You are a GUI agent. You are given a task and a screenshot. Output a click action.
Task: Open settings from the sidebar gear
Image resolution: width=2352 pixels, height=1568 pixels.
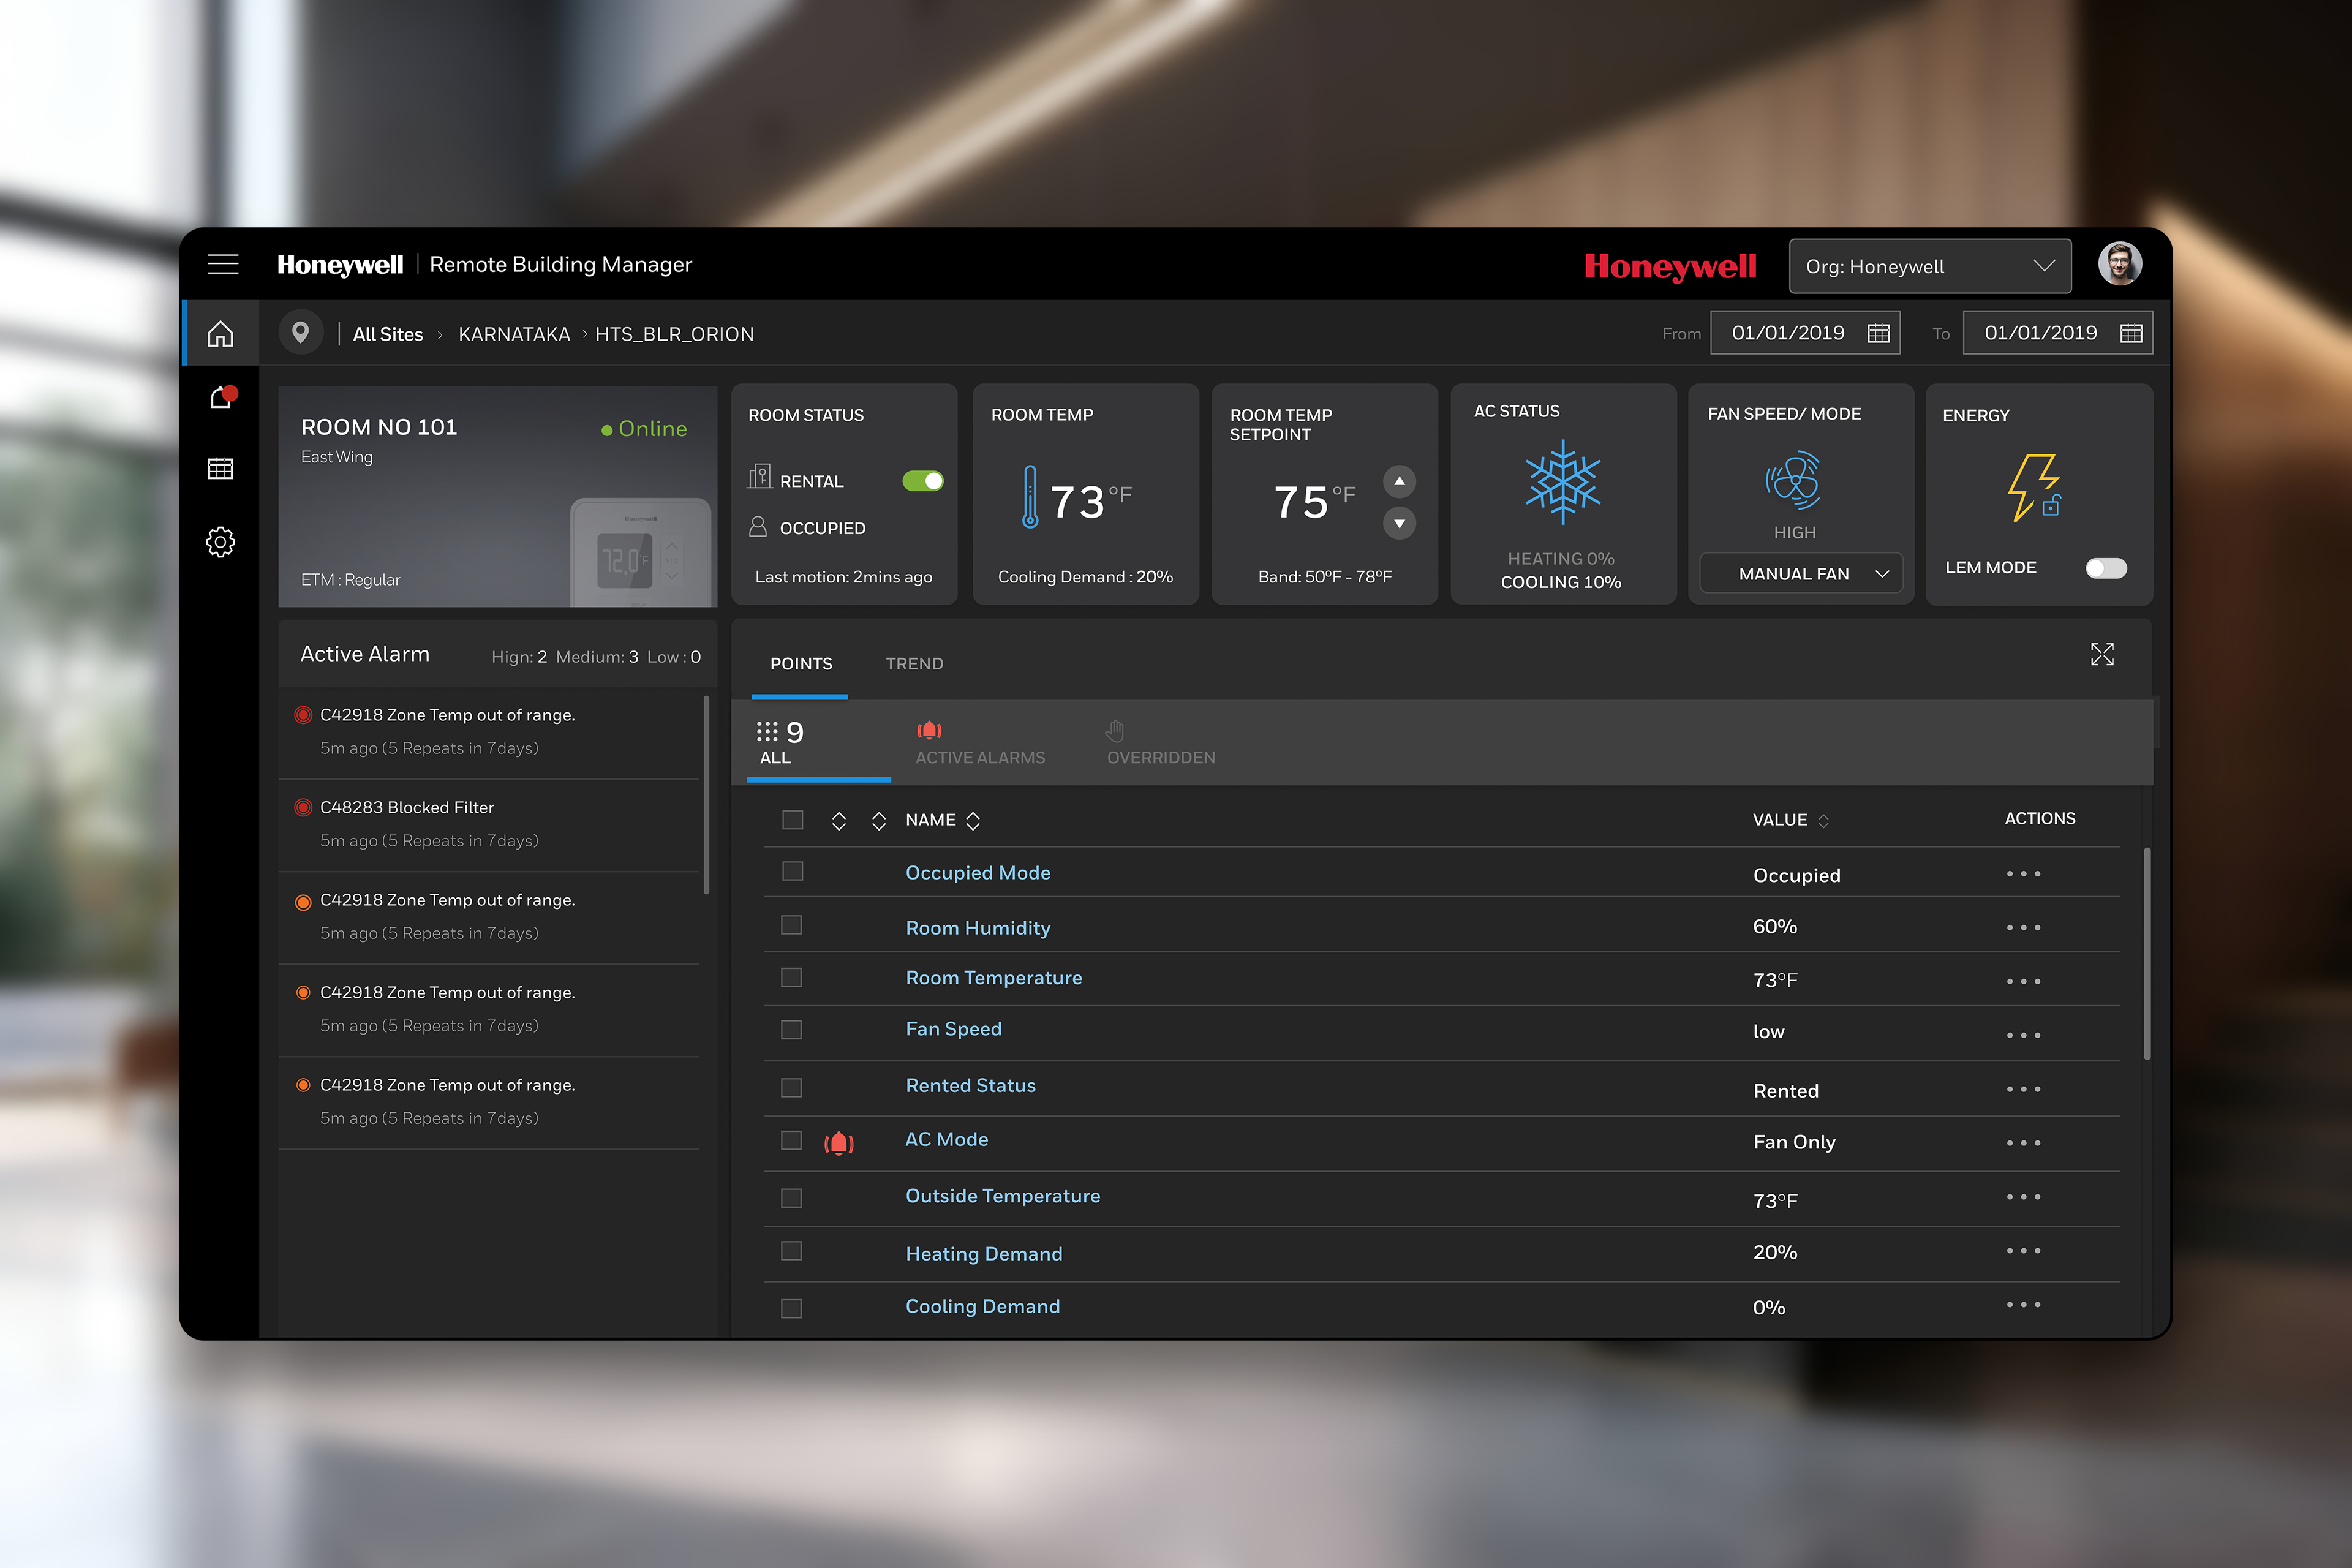point(220,542)
